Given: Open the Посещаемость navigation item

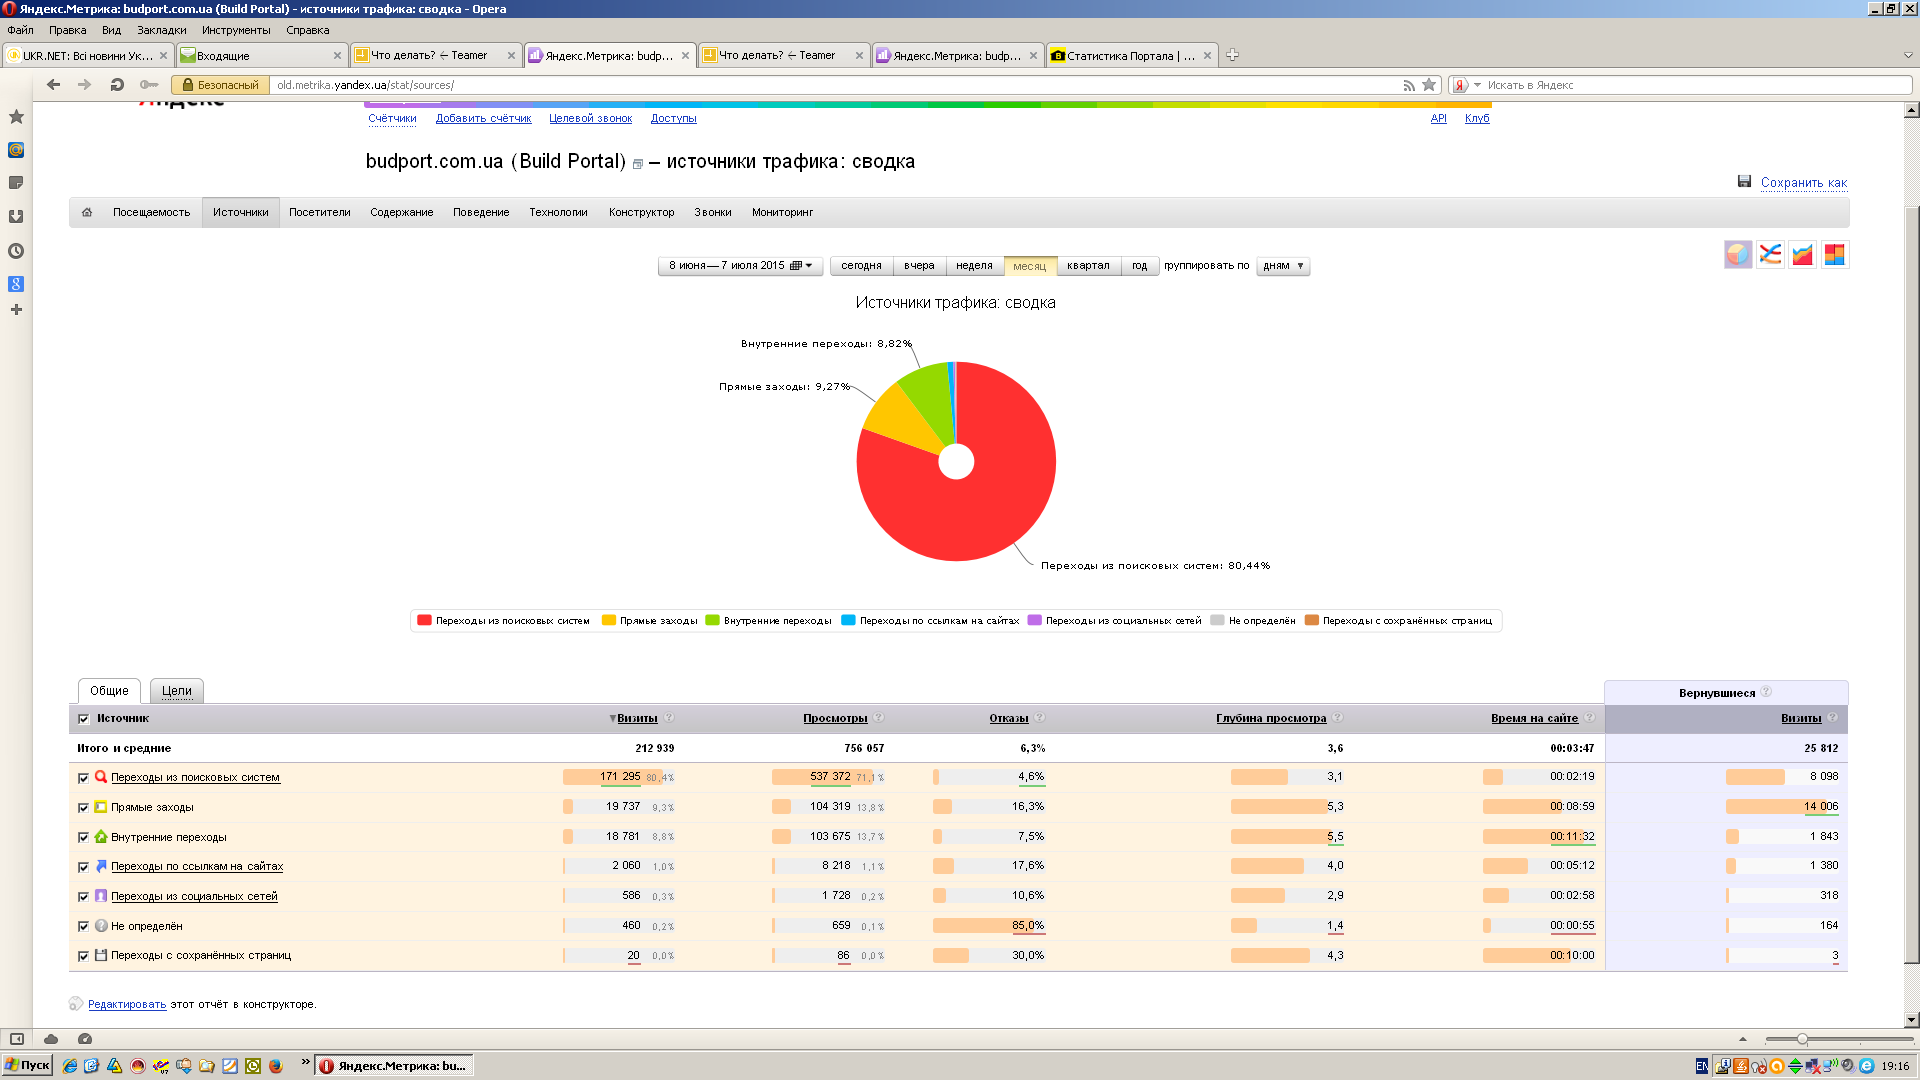Looking at the screenshot, I should click(151, 212).
